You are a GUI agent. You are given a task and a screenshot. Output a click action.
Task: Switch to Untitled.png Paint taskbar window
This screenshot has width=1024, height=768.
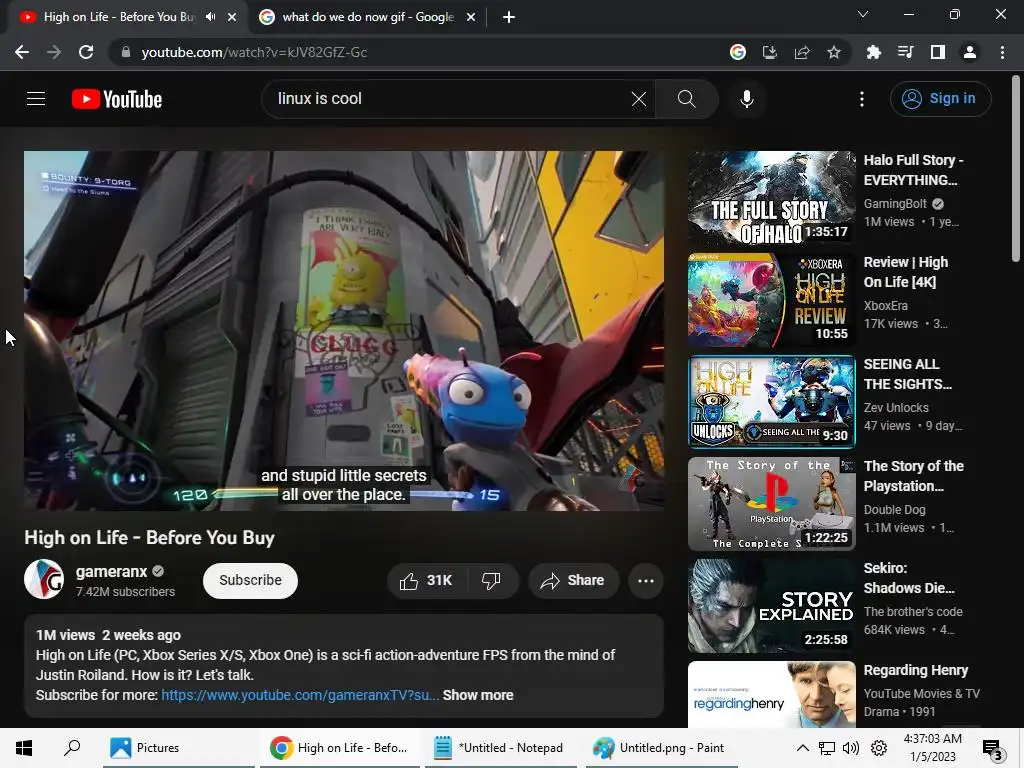(x=661, y=748)
